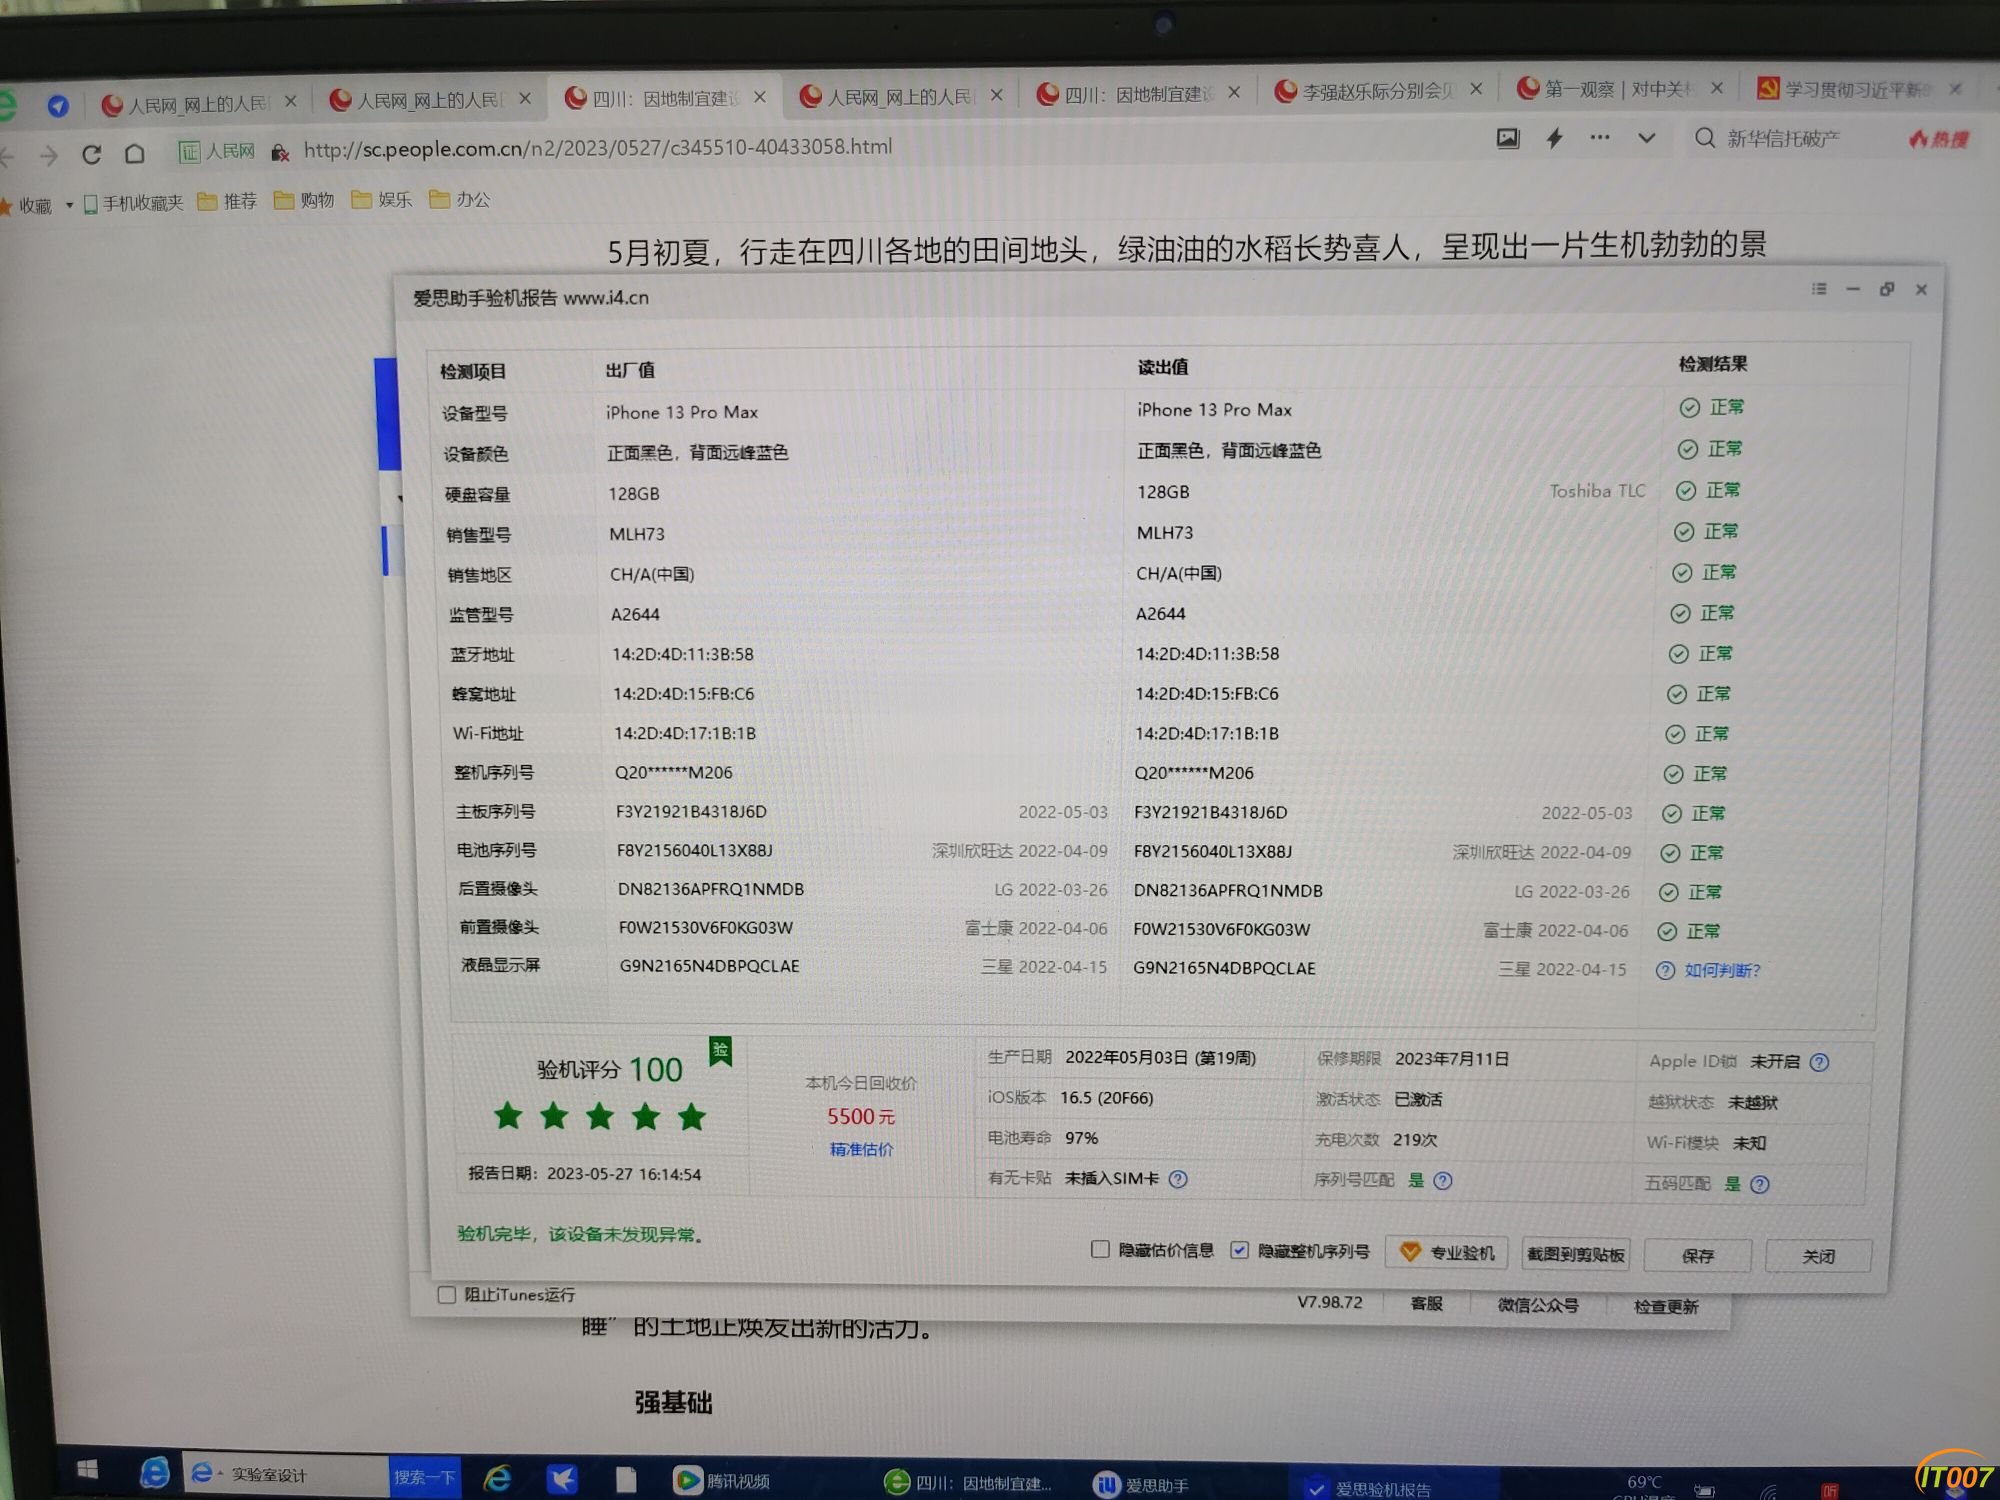Click the 保存 button
2000x1500 pixels.
(1697, 1255)
